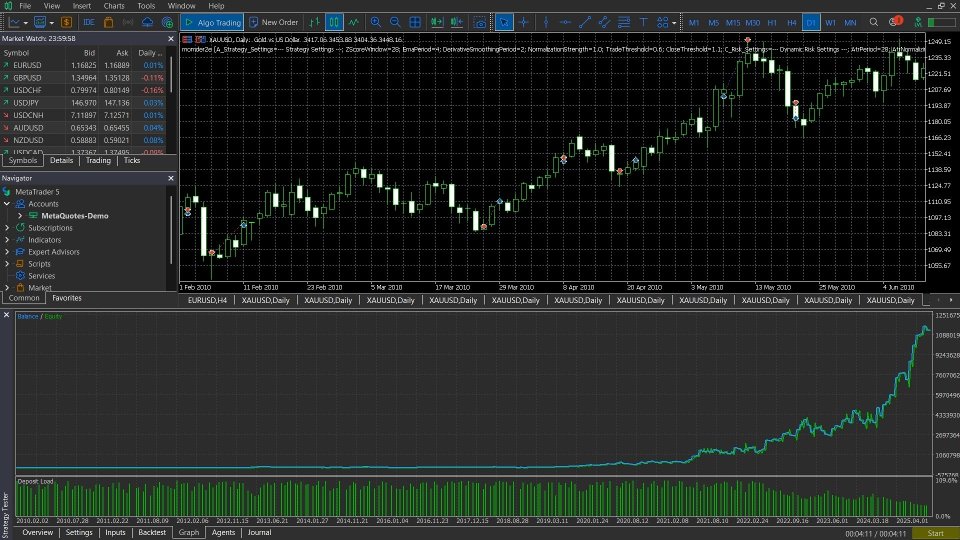
Task: Select USDJPY row in Market Watch
Action: pyautogui.click(x=84, y=103)
